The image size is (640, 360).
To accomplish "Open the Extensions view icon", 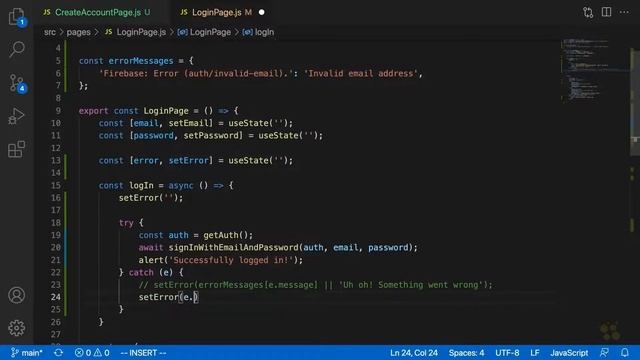I will [x=16, y=149].
